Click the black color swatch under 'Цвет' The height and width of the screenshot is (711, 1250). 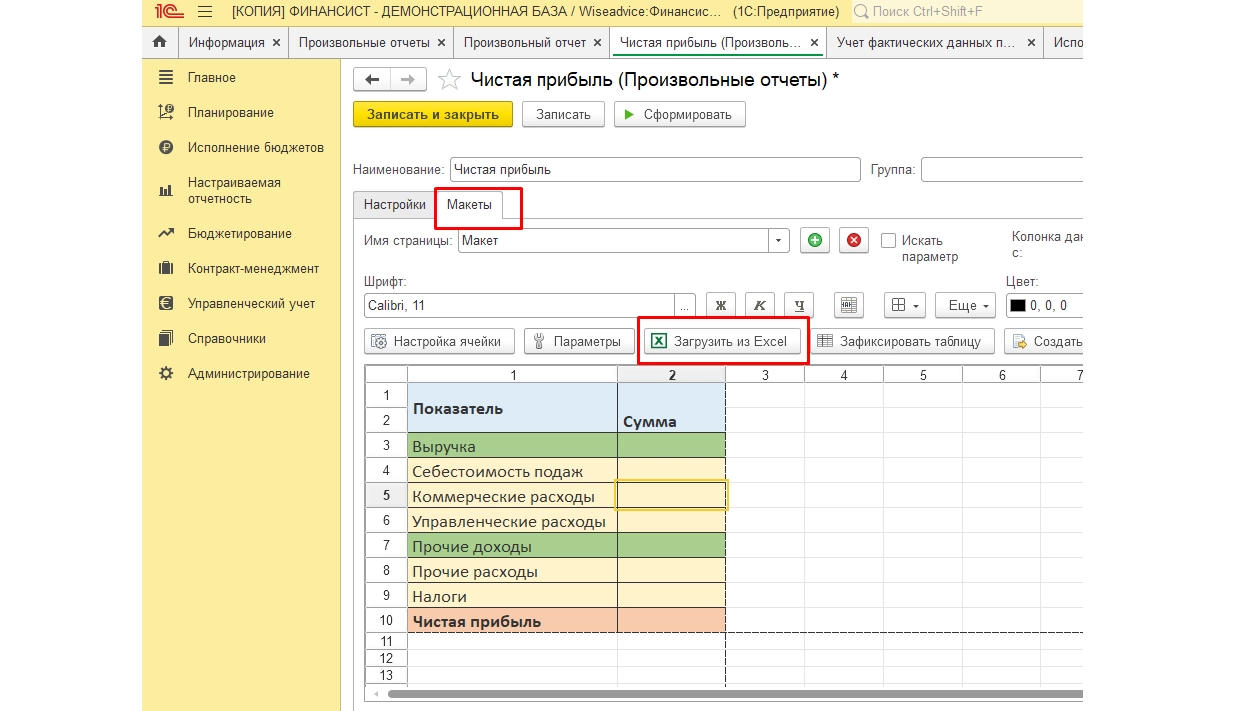pyautogui.click(x=1018, y=306)
